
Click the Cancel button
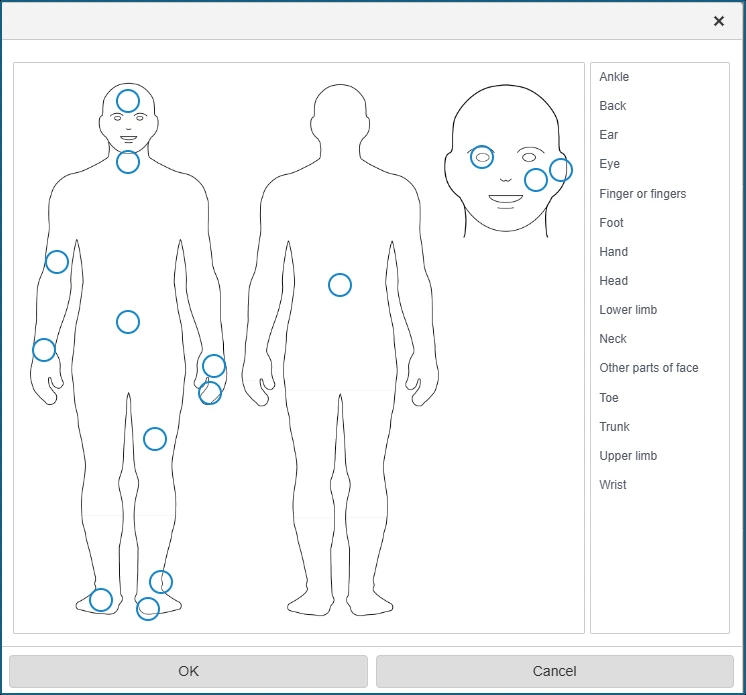[x=555, y=671]
